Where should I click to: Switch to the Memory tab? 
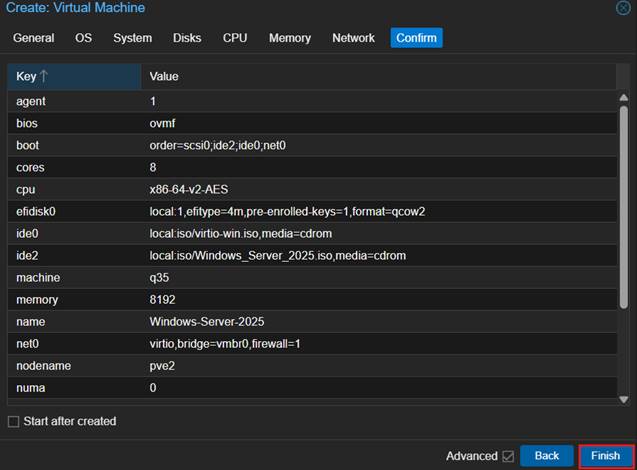point(290,38)
